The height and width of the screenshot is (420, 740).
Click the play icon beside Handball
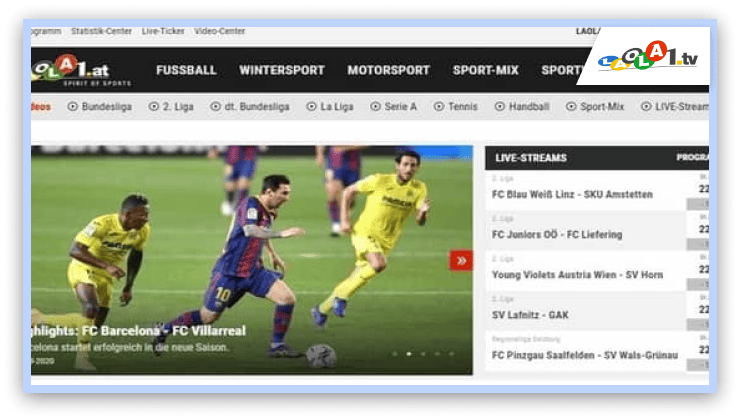tap(499, 107)
